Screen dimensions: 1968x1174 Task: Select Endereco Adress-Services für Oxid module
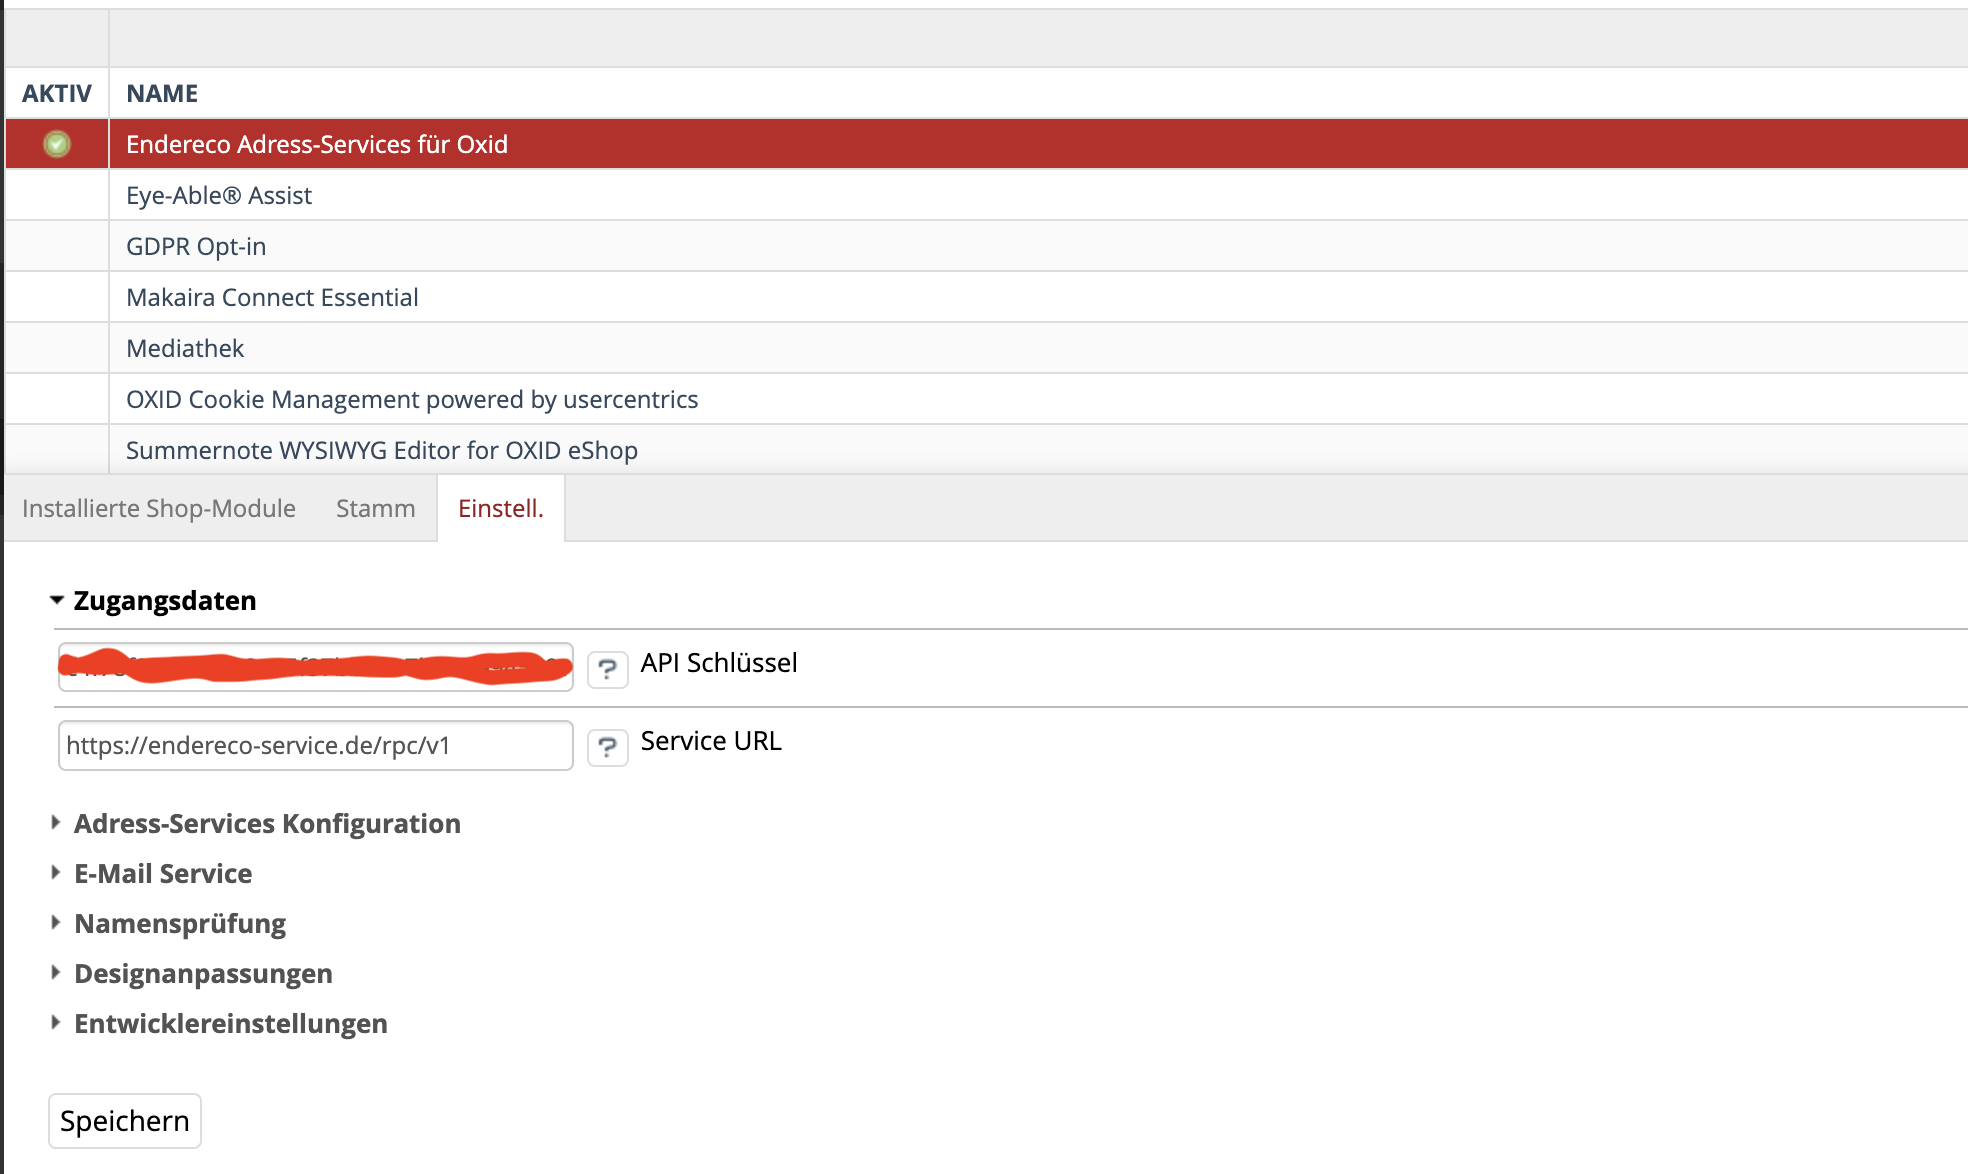point(317,144)
